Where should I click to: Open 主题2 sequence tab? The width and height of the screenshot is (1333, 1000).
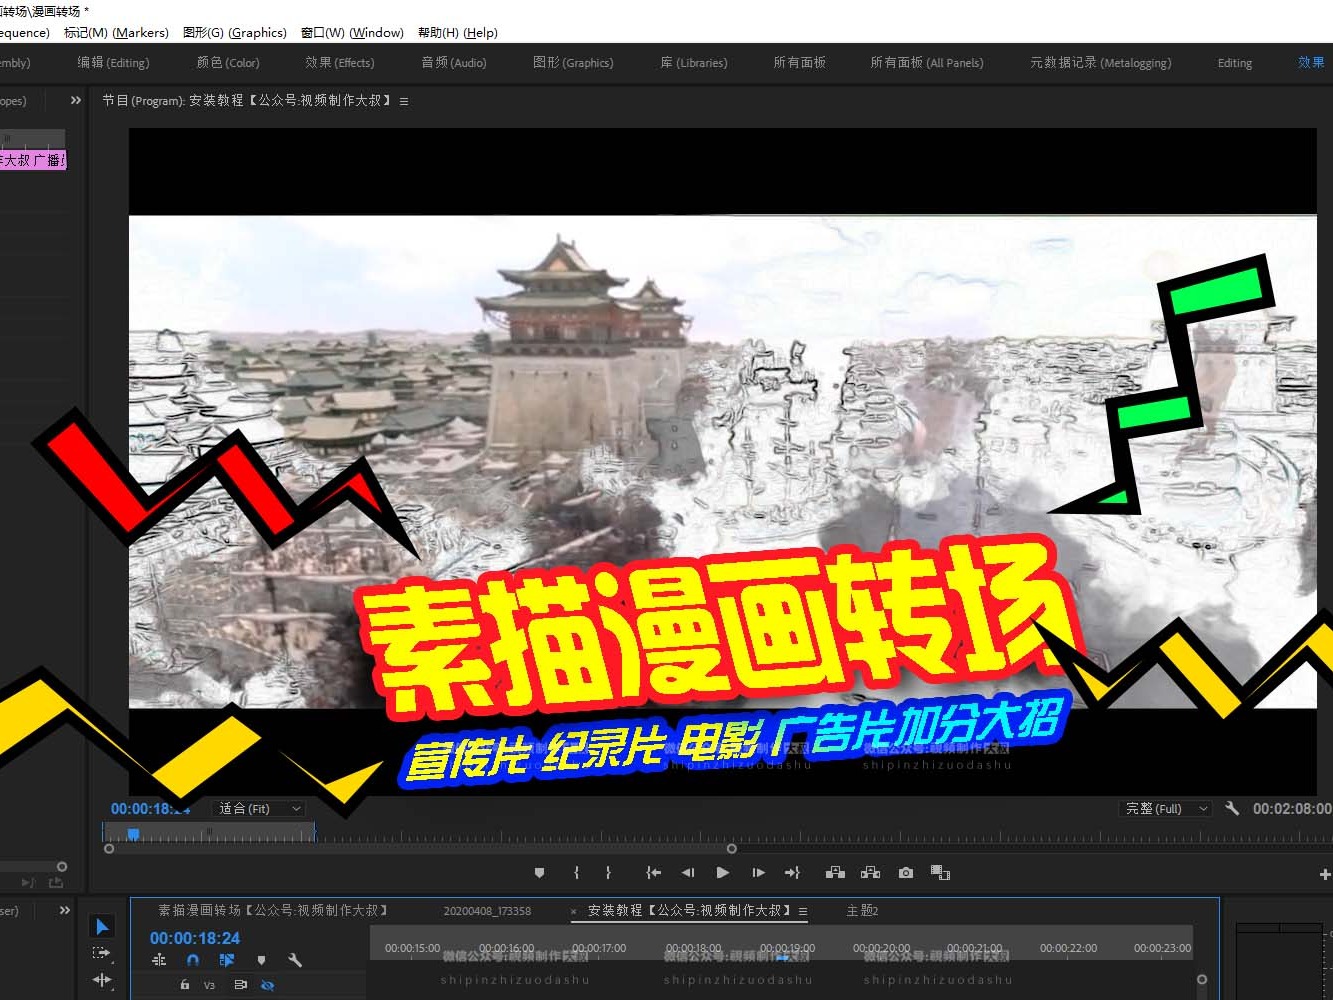[x=862, y=910]
